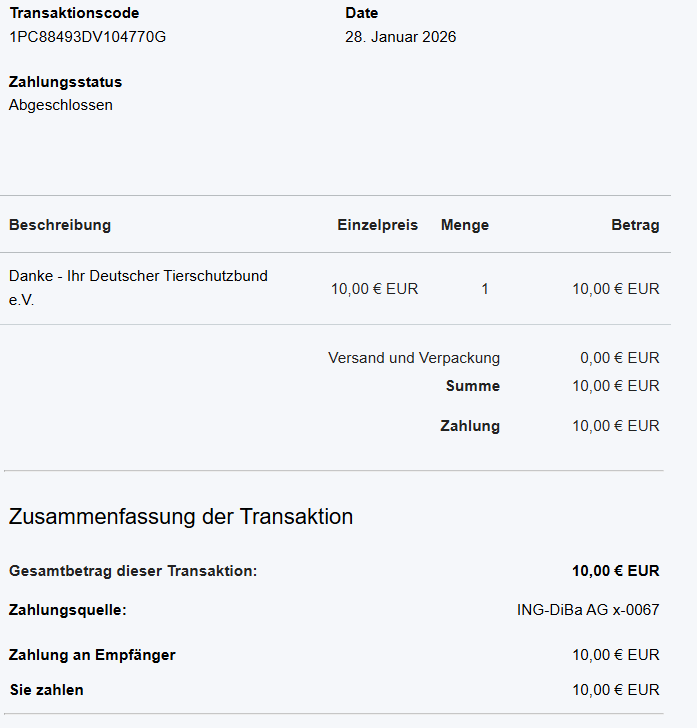Click ING-DiBa AG x-0067 payment source
The height and width of the screenshot is (728, 697).
pos(588,610)
